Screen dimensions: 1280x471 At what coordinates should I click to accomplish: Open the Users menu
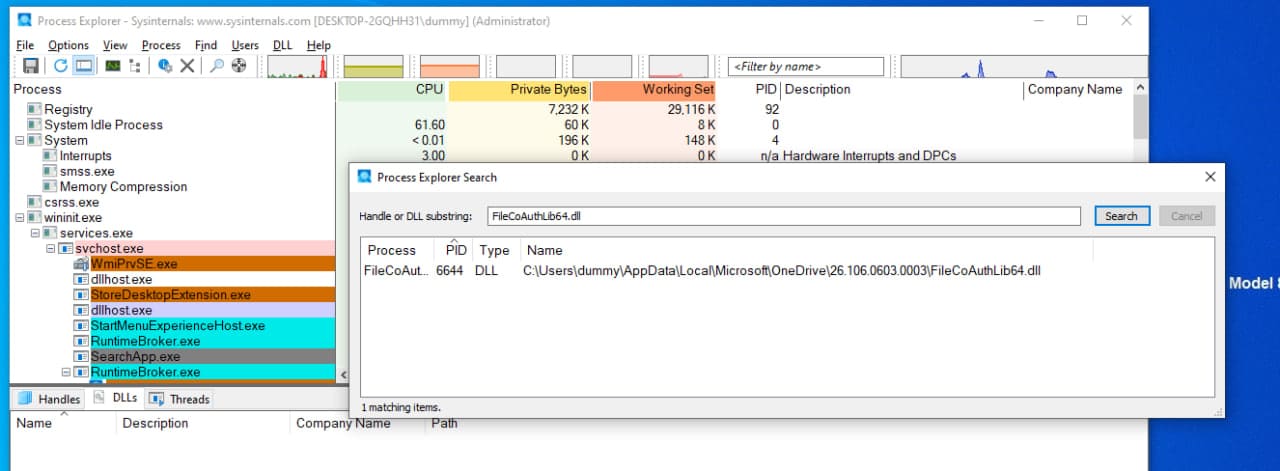pyautogui.click(x=245, y=45)
